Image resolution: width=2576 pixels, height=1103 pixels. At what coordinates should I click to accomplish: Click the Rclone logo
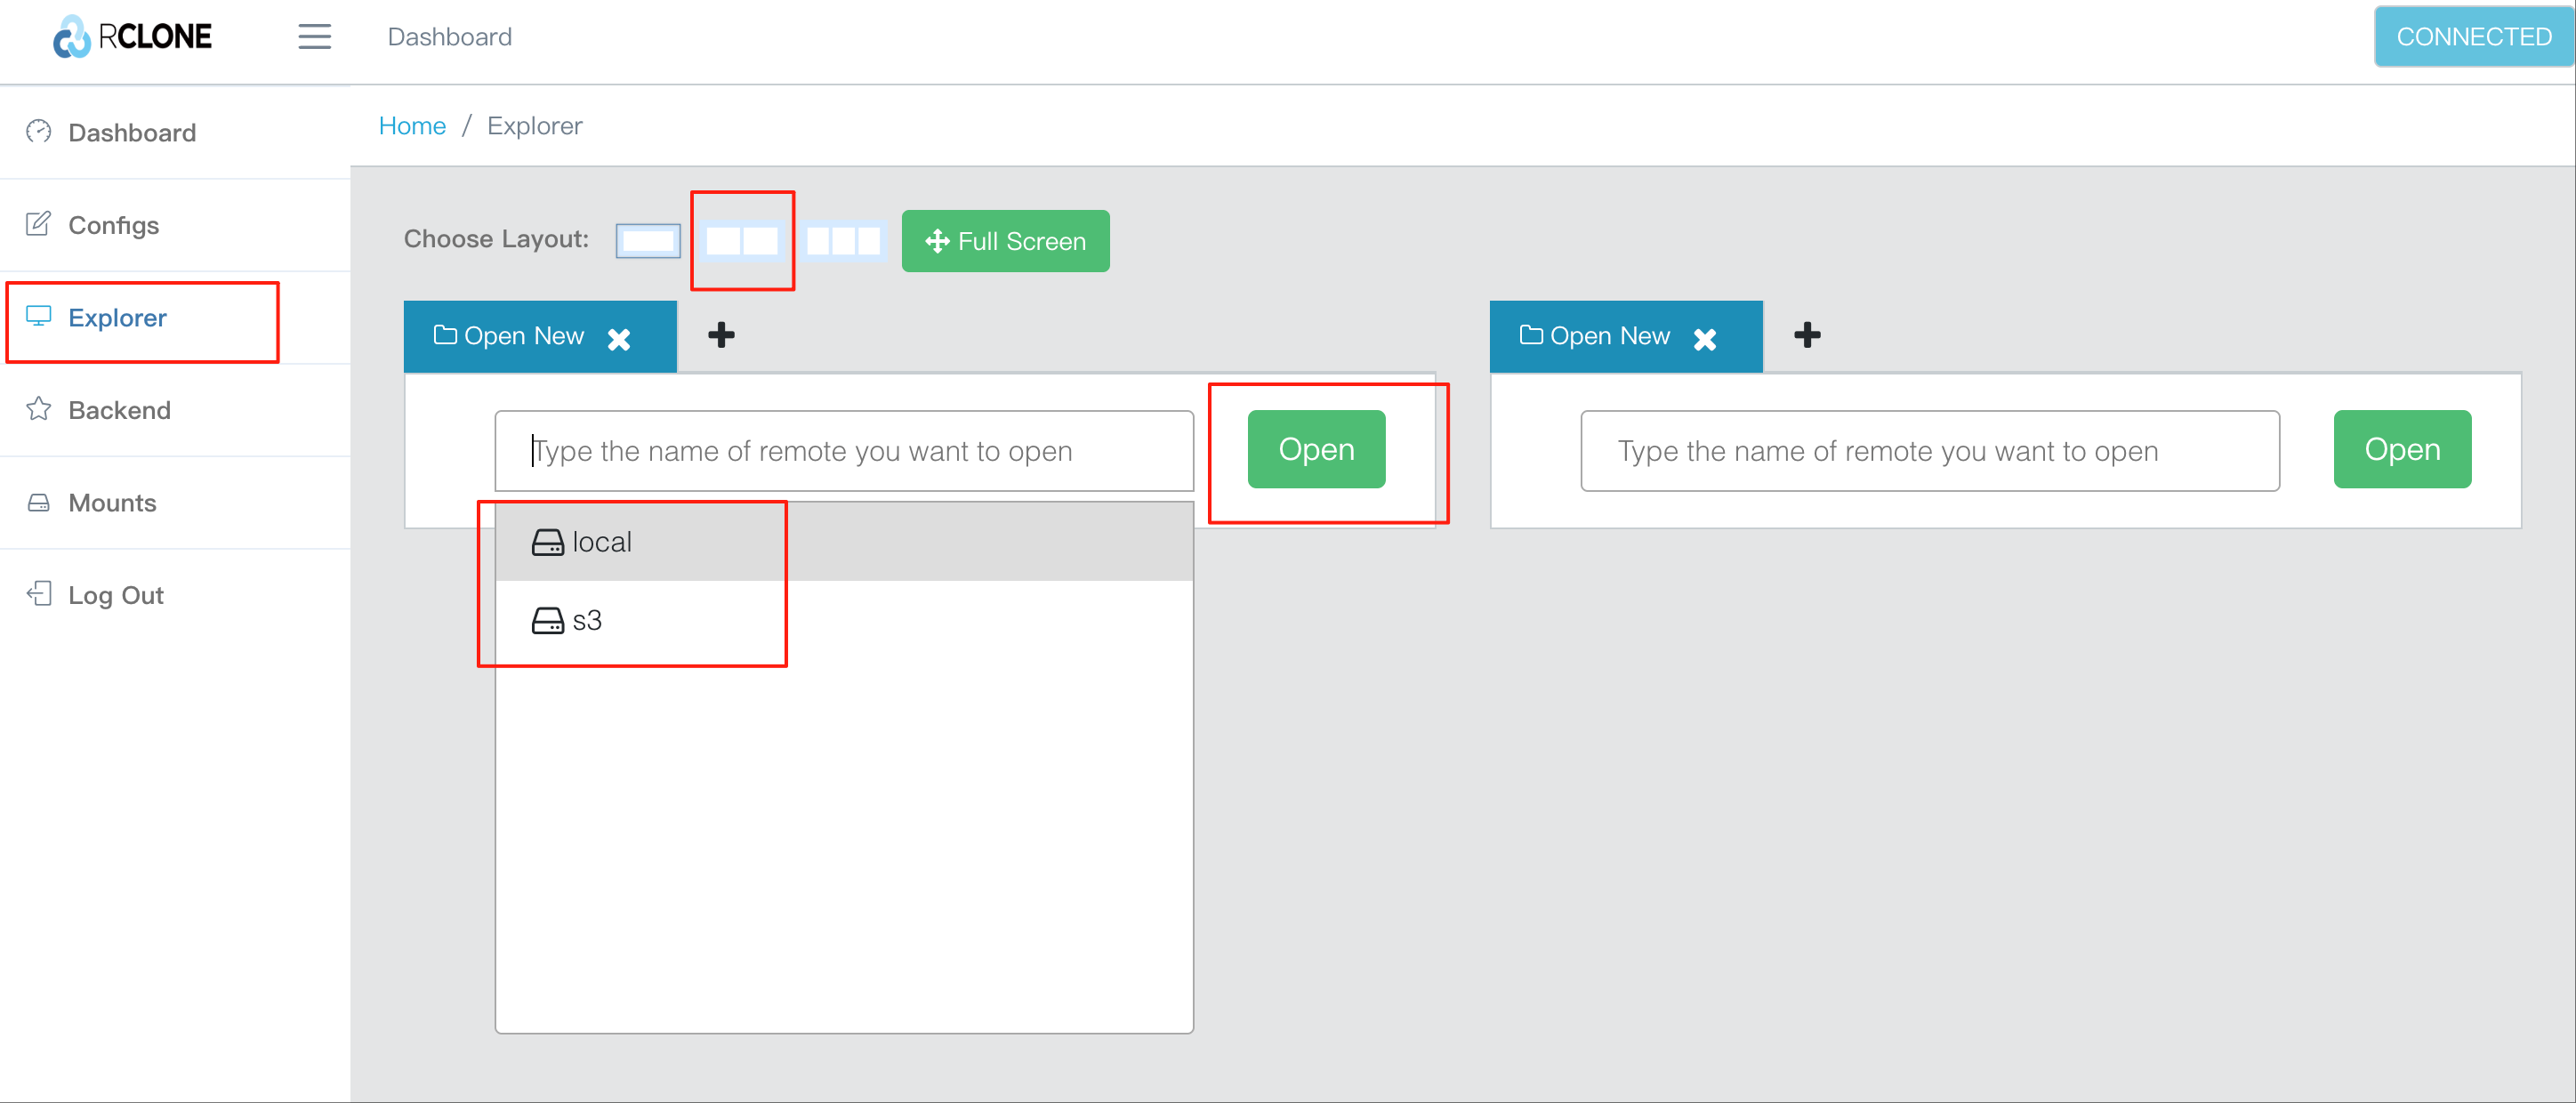132,37
